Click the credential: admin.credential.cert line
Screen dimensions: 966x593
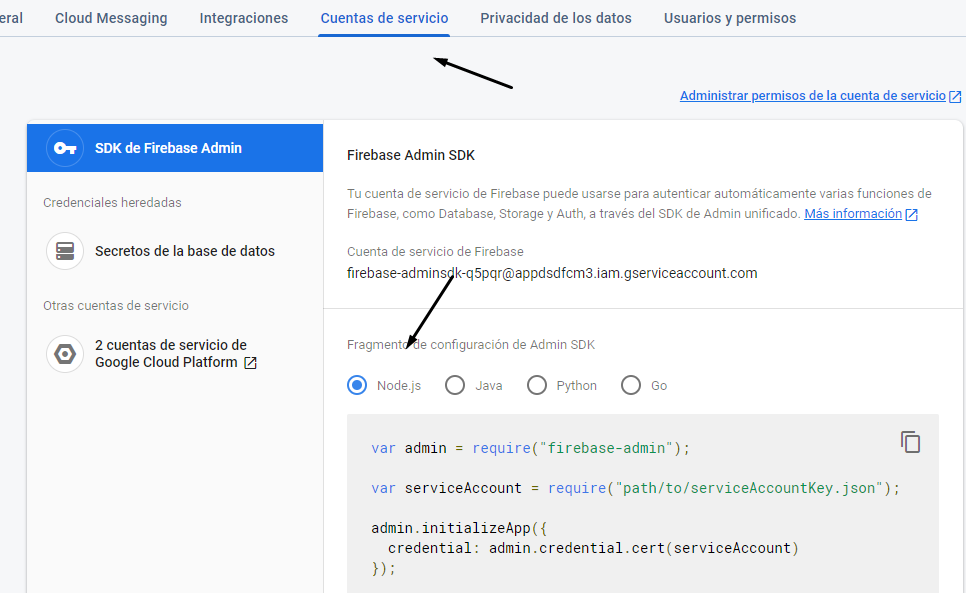click(593, 548)
